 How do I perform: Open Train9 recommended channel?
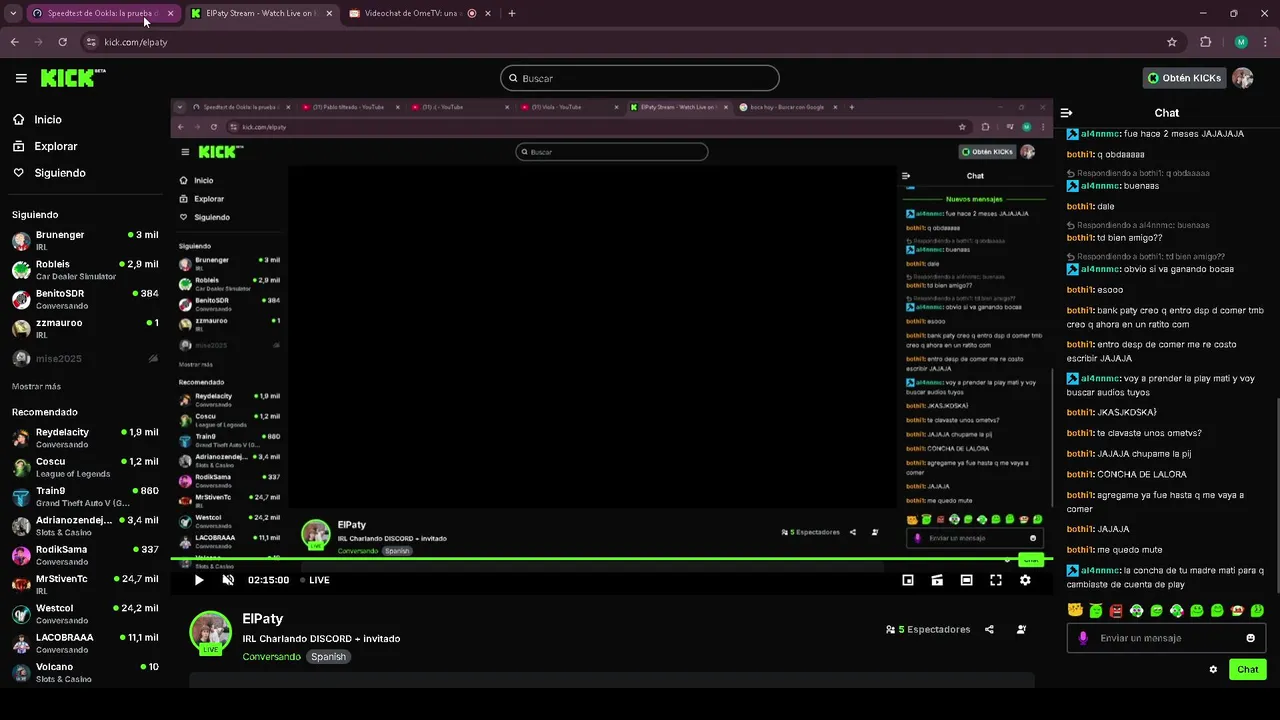click(85, 496)
